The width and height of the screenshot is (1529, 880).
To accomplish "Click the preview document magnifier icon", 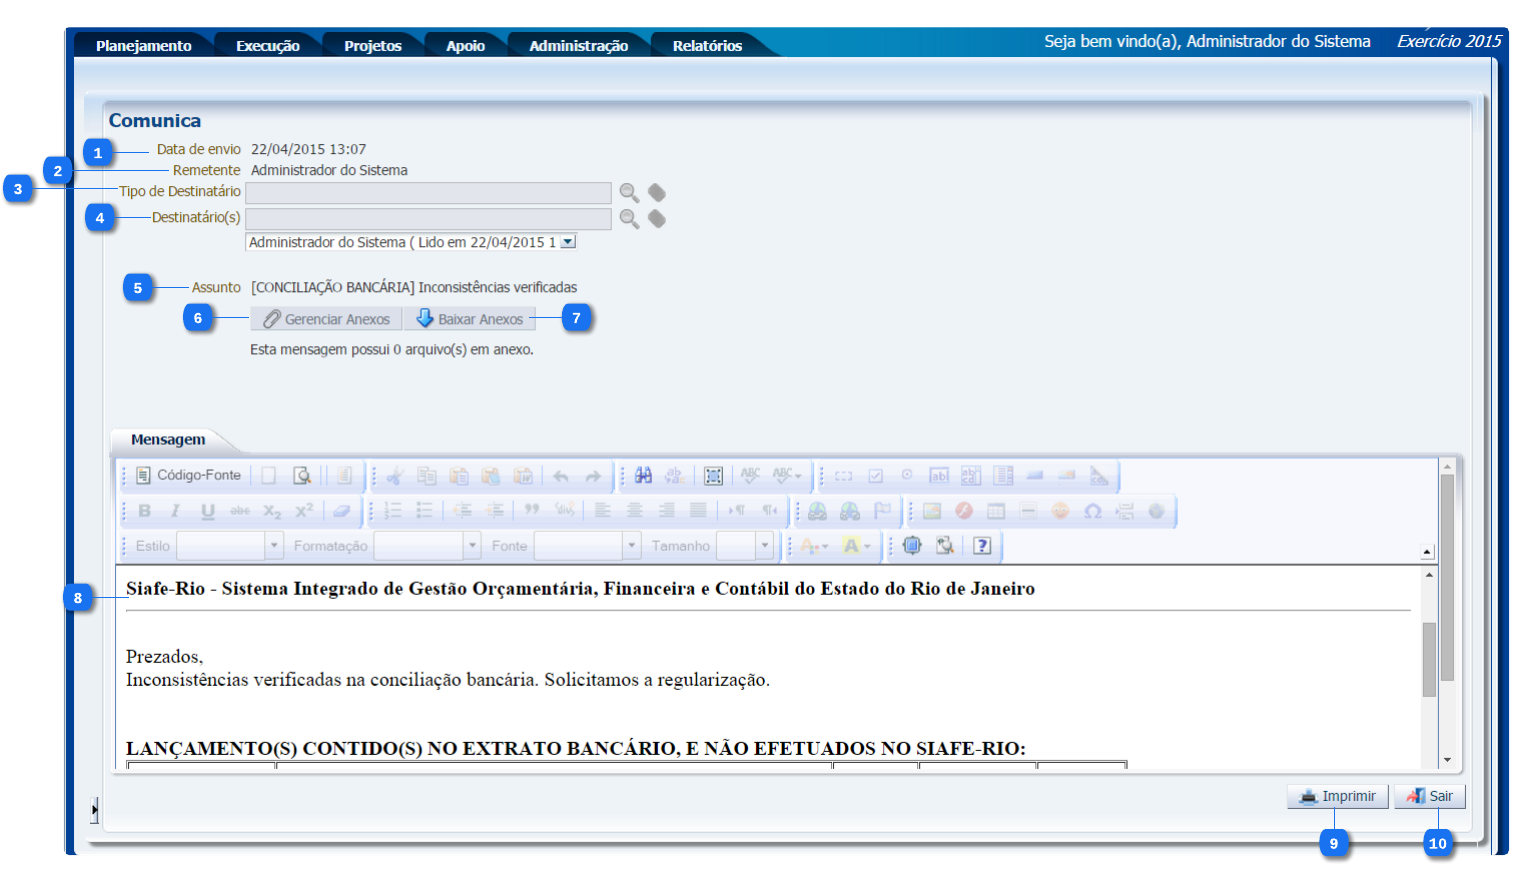I will click(301, 476).
